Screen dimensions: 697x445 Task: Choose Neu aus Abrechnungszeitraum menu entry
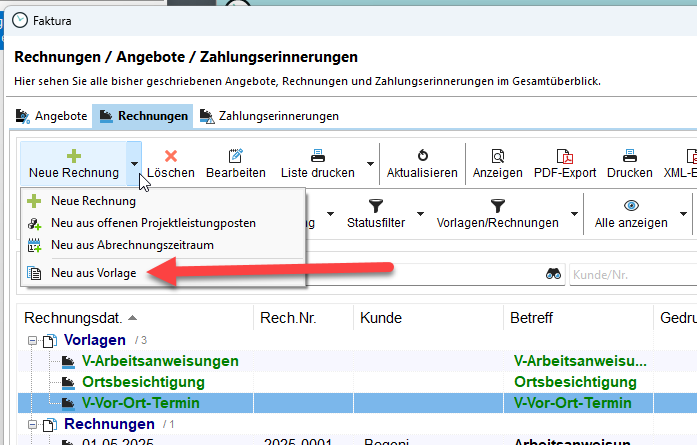132,244
